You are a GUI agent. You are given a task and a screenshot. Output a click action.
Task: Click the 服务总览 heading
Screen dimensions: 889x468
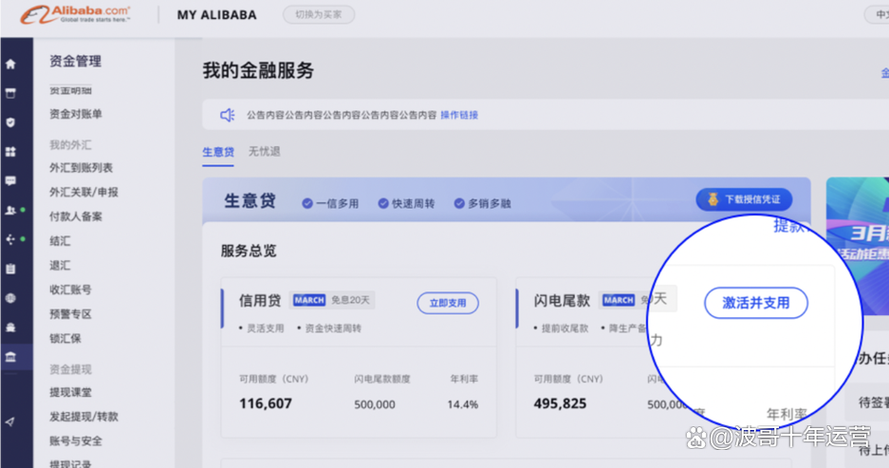[x=248, y=251]
